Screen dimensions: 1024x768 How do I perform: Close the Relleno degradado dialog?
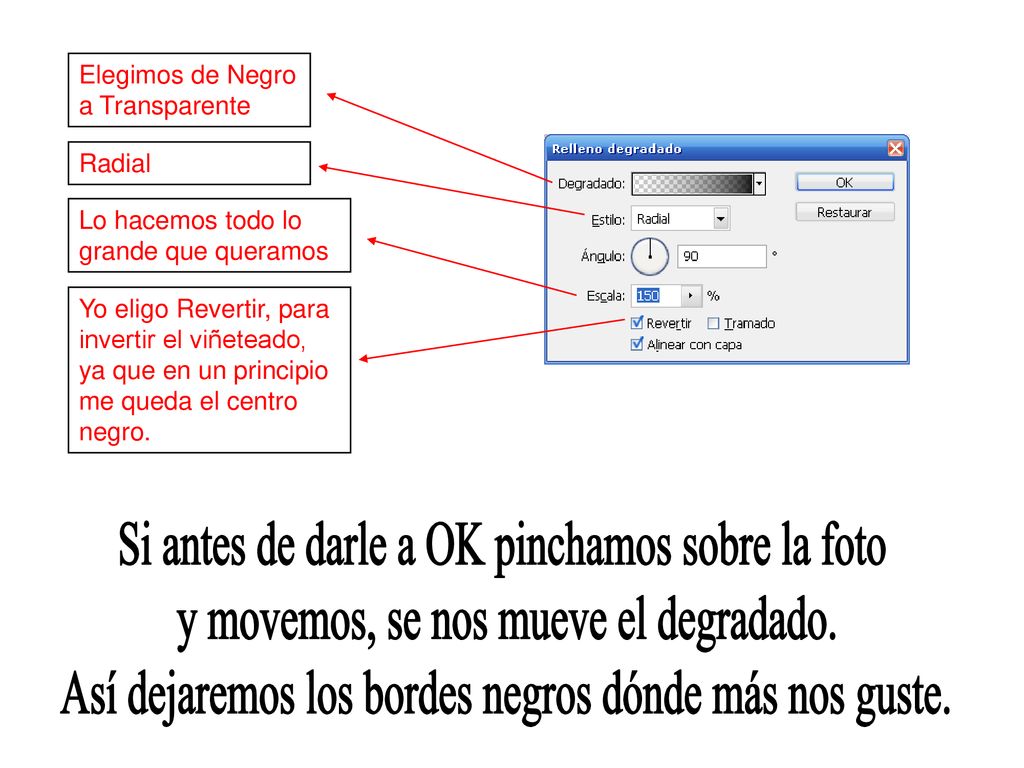click(895, 149)
